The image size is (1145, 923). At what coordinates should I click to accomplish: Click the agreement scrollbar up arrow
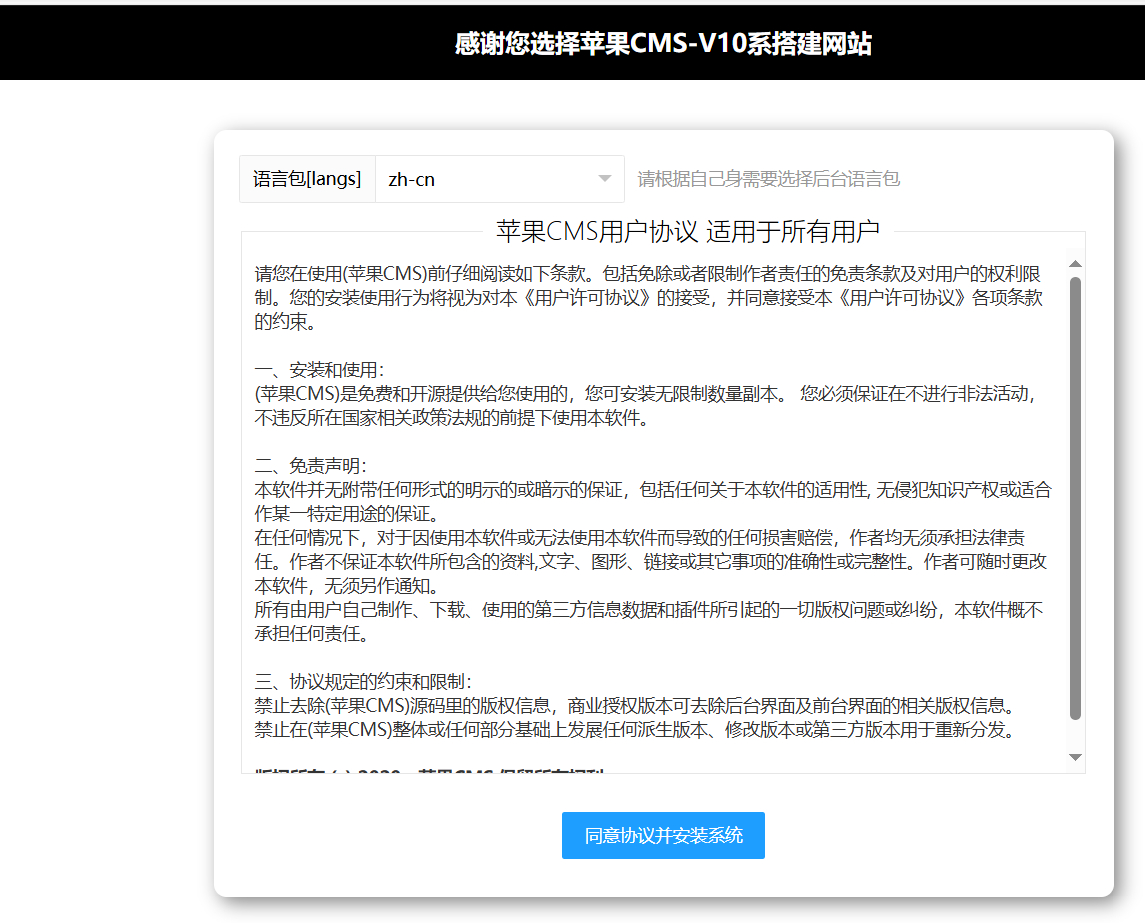(1075, 264)
